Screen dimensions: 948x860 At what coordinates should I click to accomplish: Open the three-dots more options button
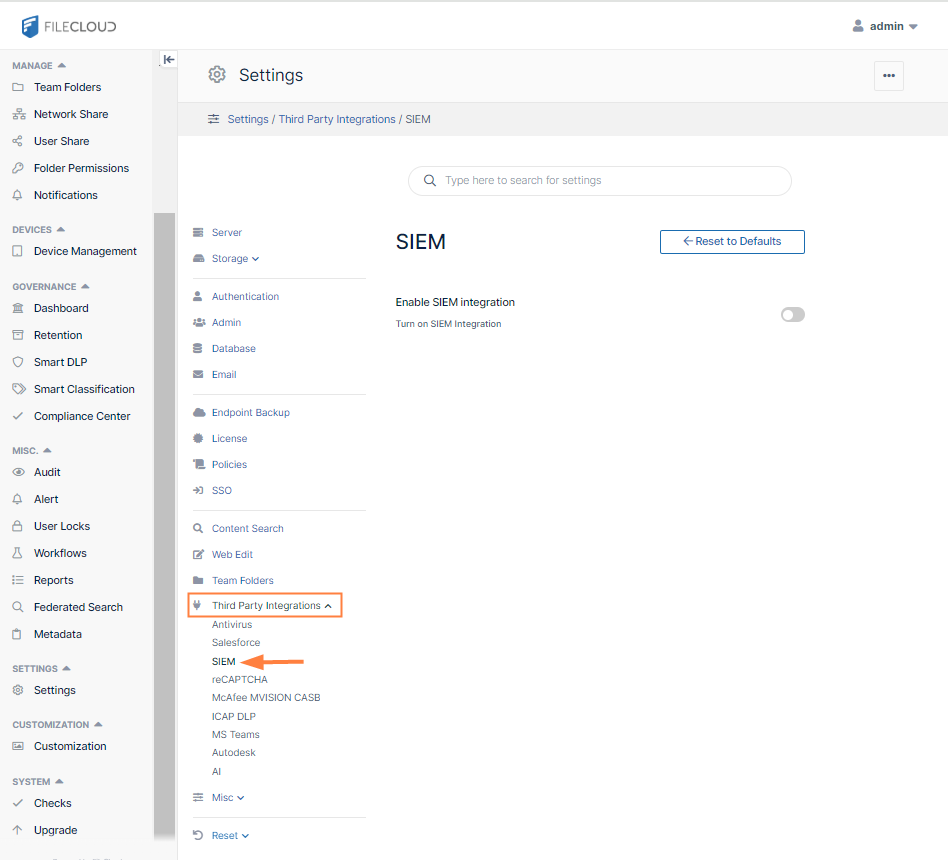[x=888, y=76]
